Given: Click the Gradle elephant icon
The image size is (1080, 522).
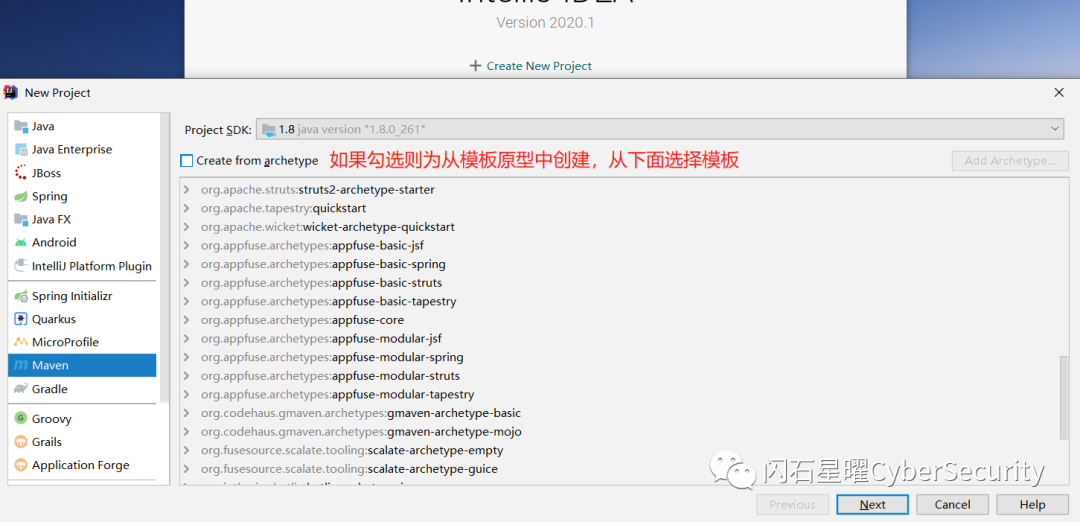Looking at the screenshot, I should click(21, 389).
